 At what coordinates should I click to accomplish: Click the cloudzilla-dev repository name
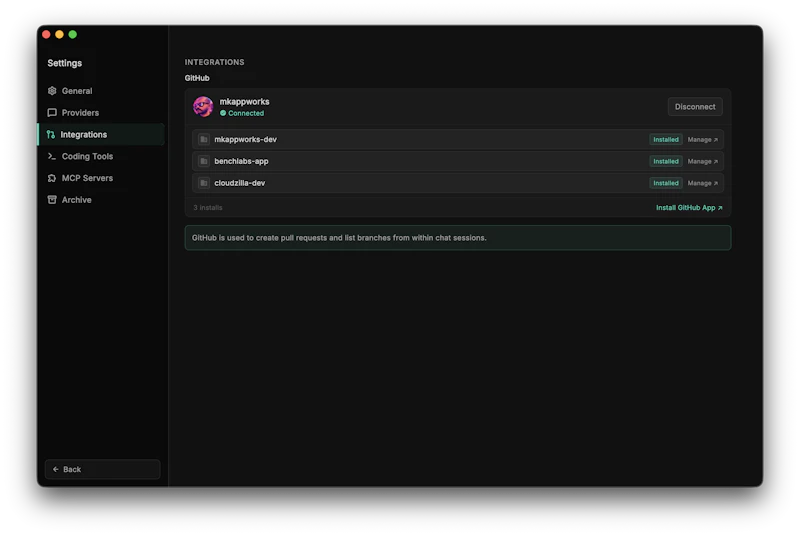click(x=240, y=183)
